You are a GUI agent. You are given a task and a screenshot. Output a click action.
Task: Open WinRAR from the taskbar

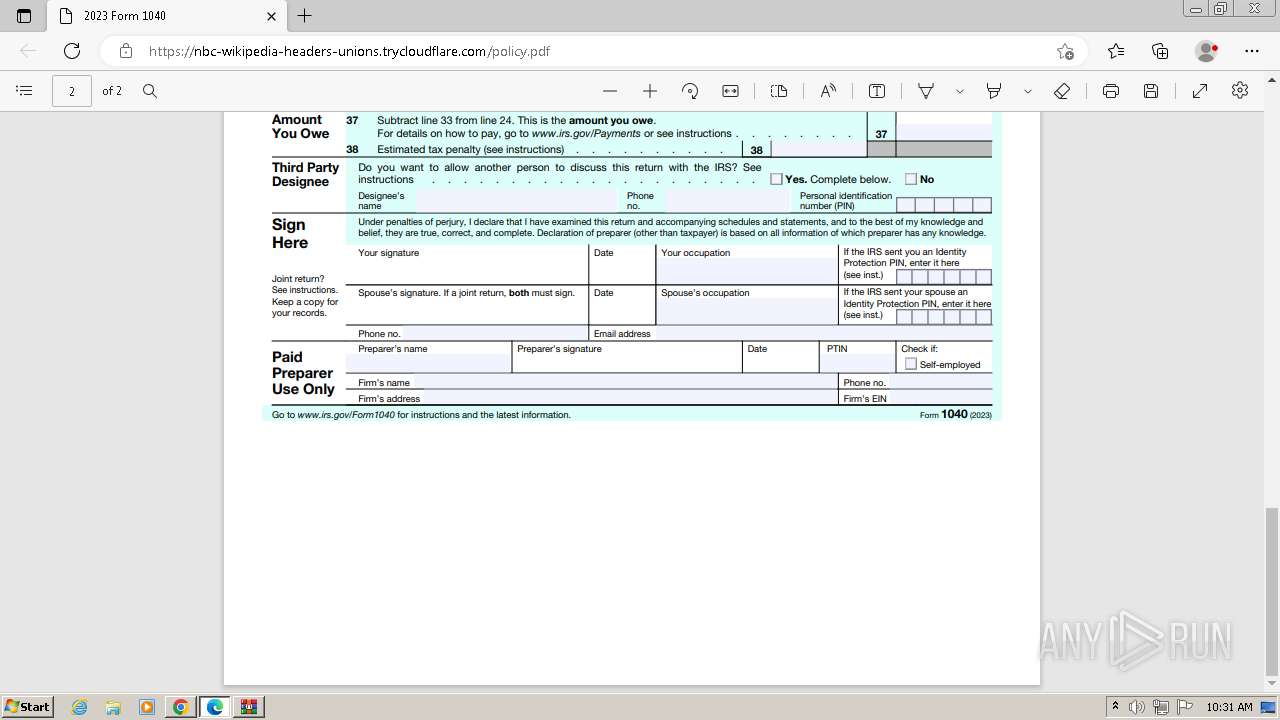click(x=249, y=707)
